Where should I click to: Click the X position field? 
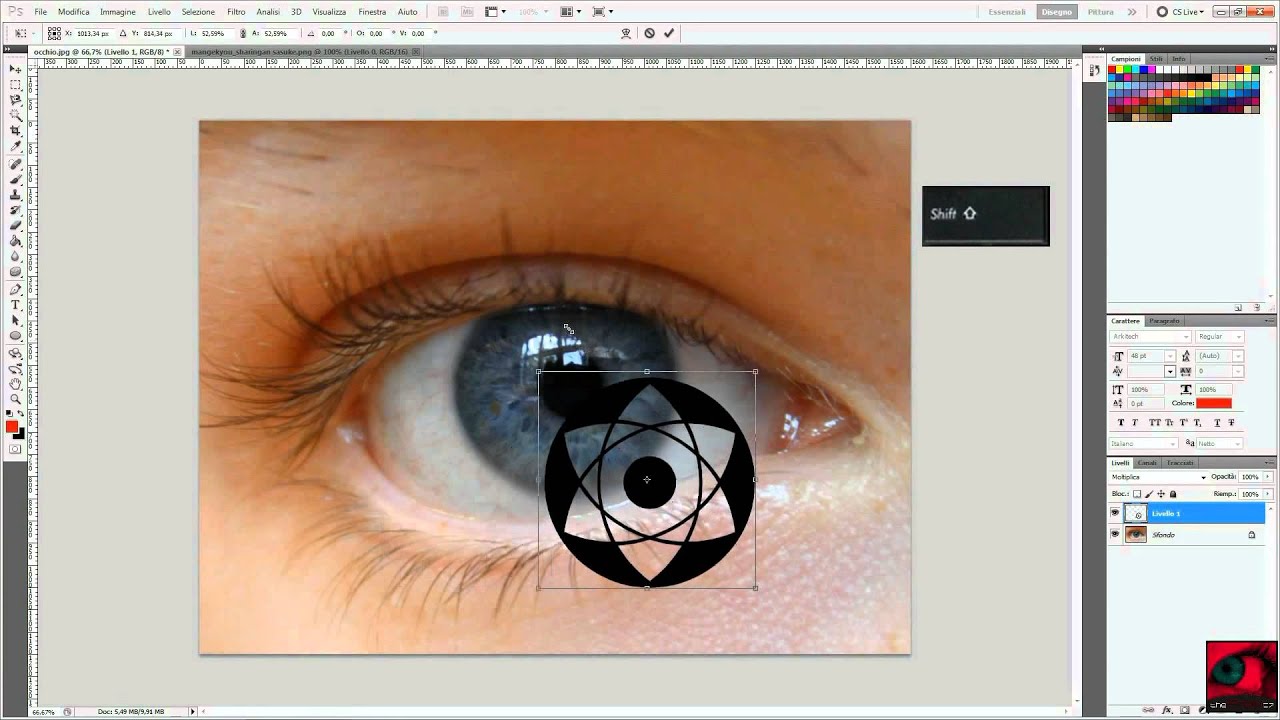(93, 33)
